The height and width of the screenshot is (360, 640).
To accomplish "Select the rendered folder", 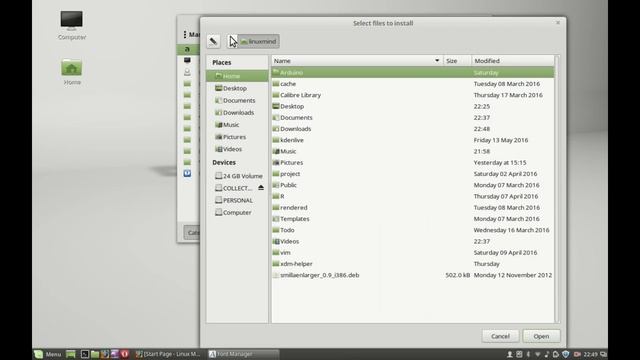I will coord(413,208).
